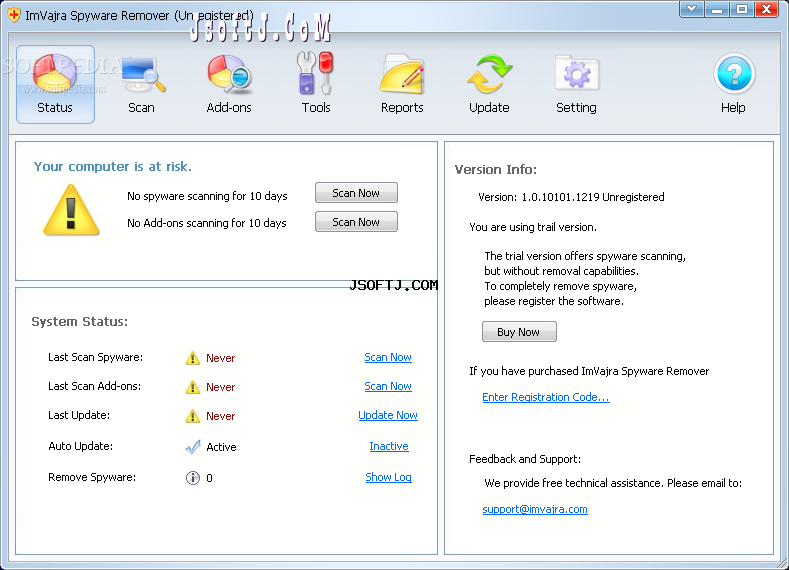Click the 'Feedback and Support:' text
The image size is (789, 570).
click(x=525, y=459)
